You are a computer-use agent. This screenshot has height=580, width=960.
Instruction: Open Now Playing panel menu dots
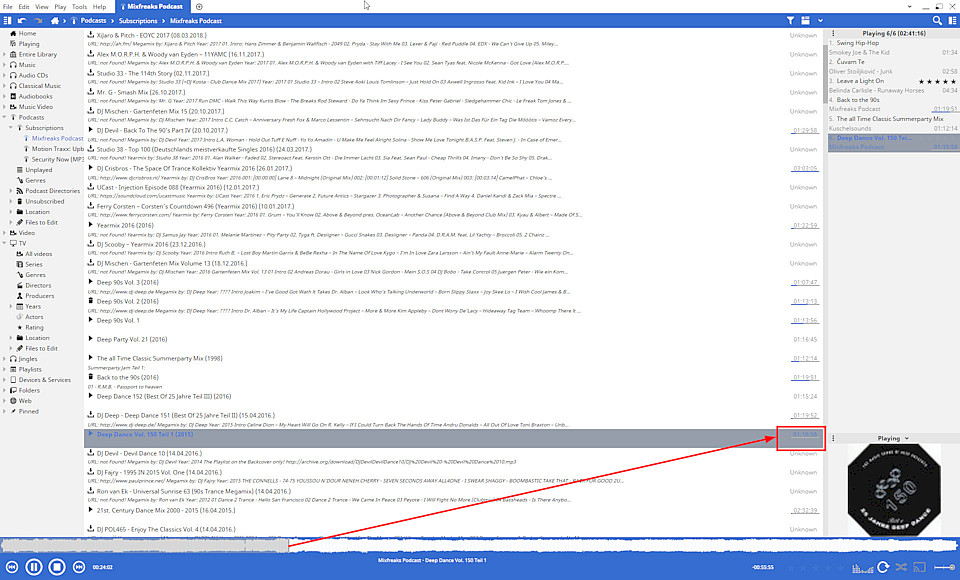(x=833, y=33)
